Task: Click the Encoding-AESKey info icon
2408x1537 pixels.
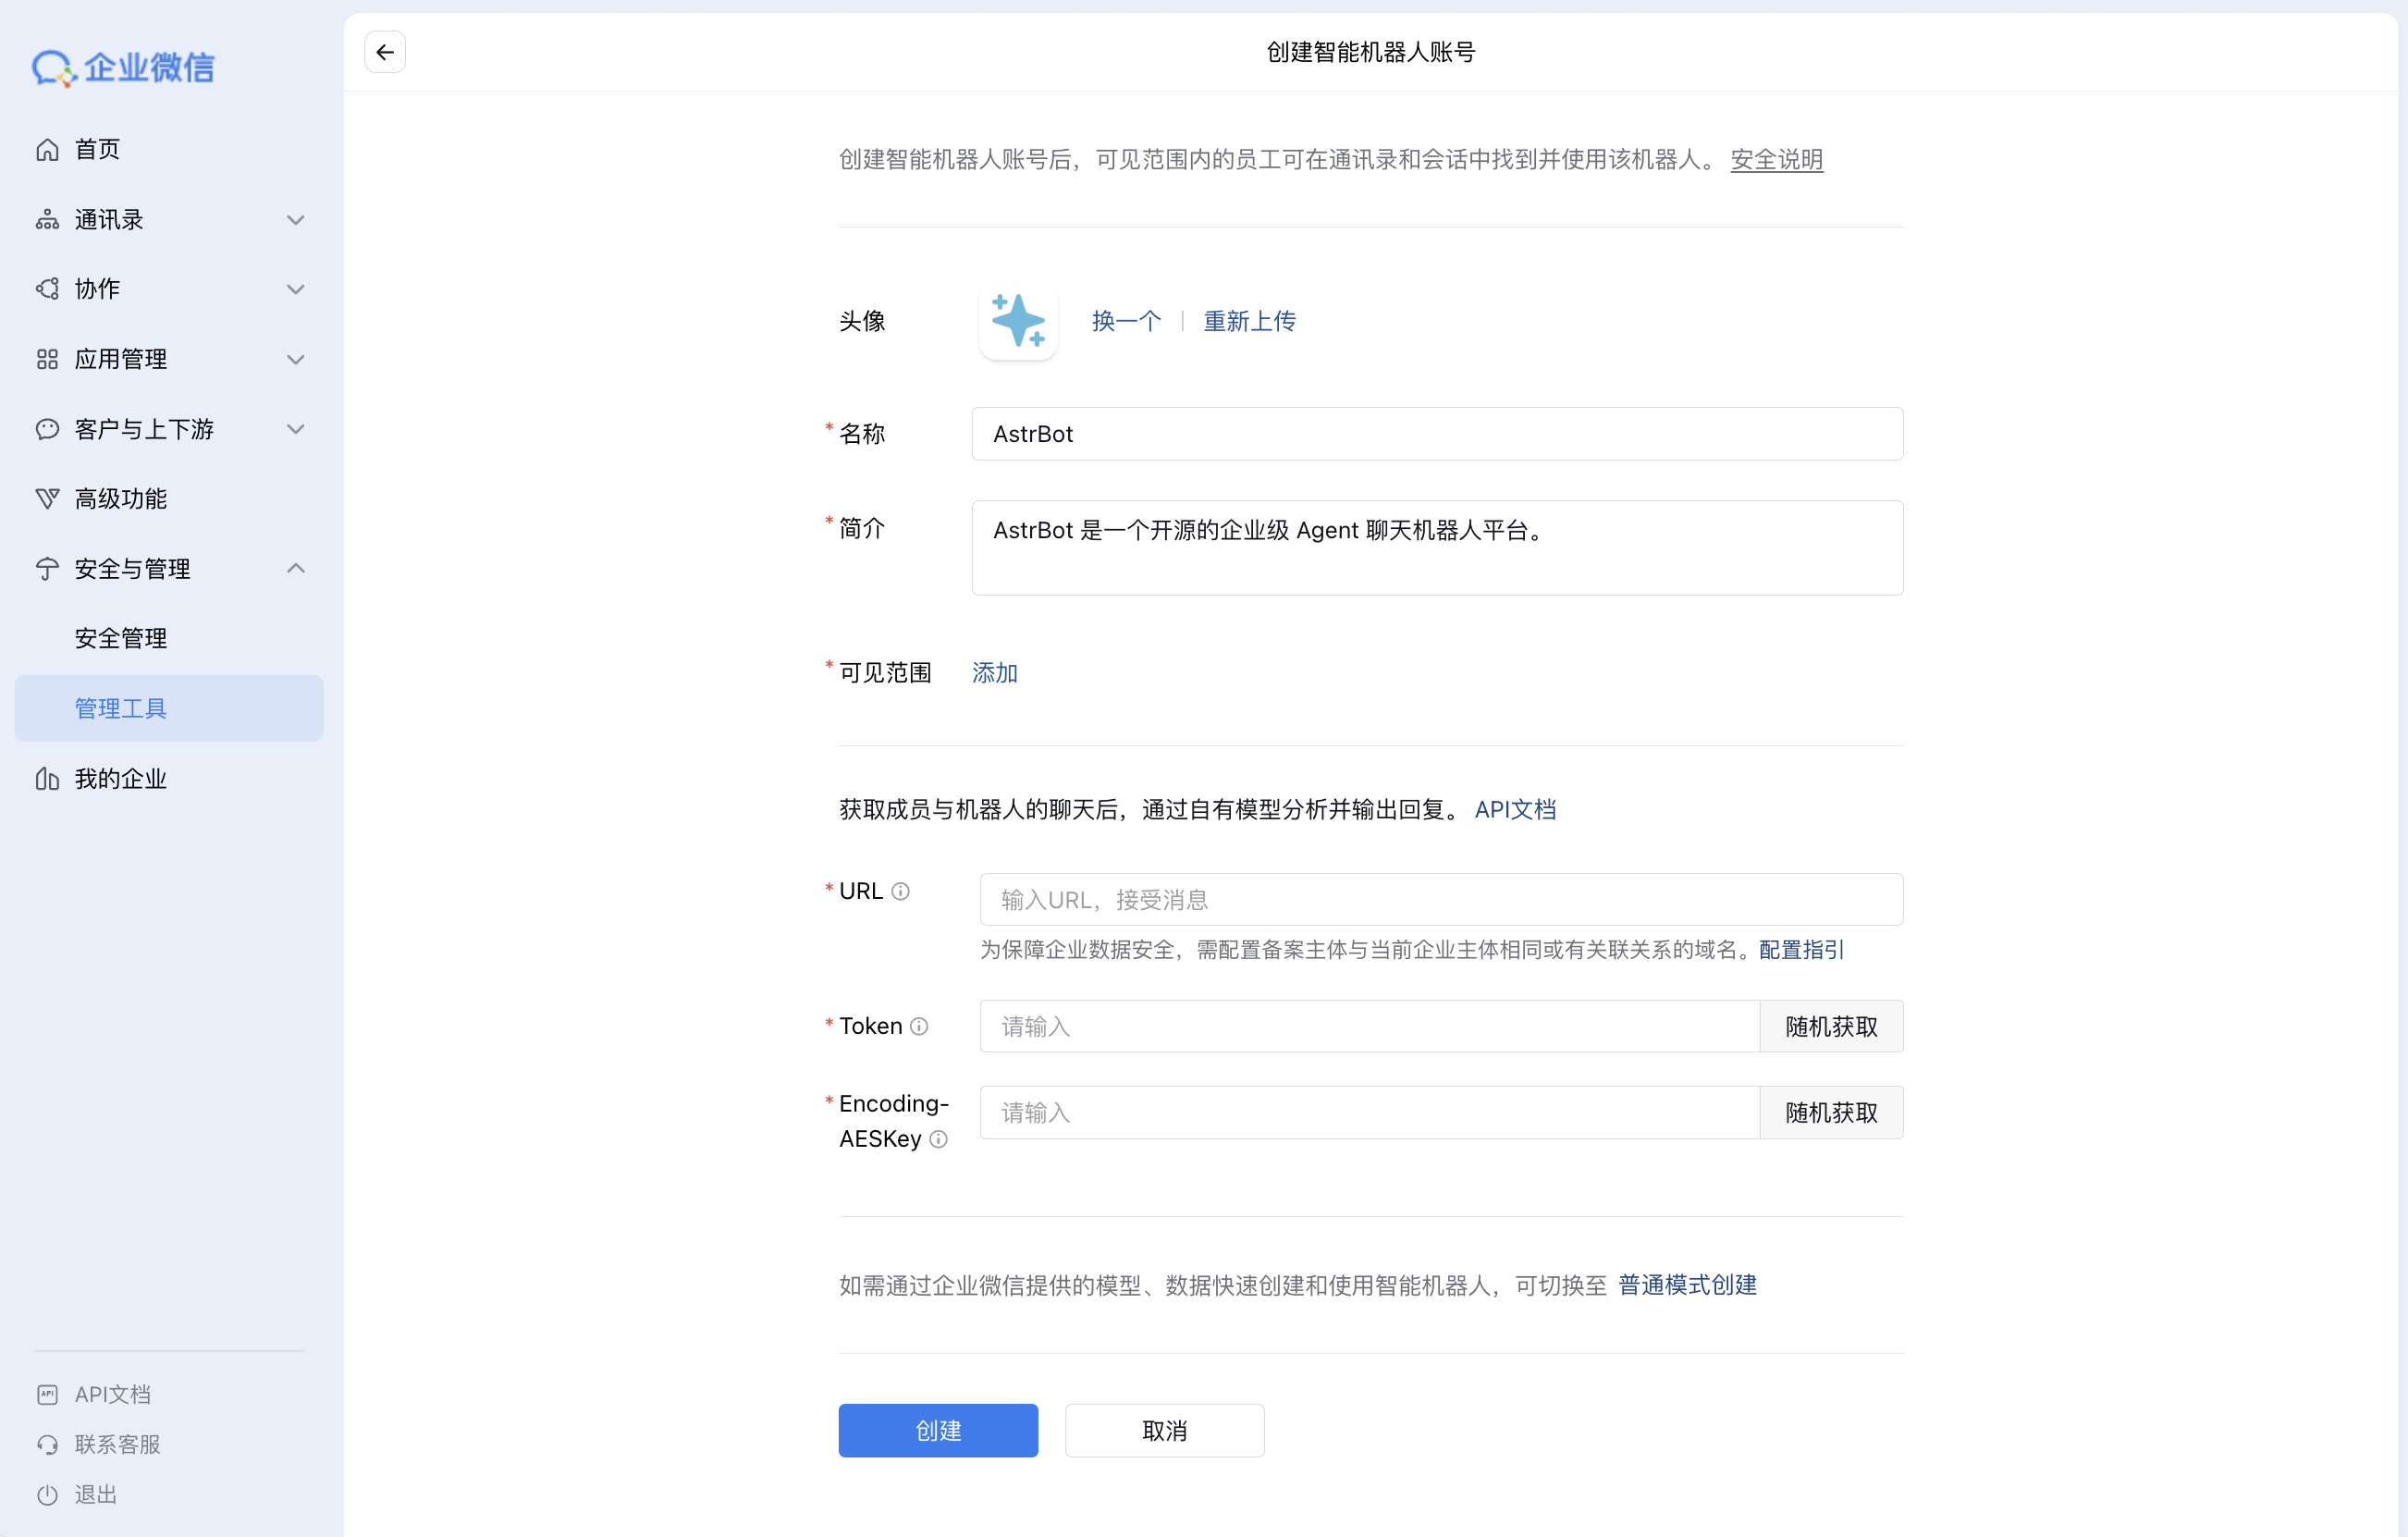Action: pyautogui.click(x=938, y=1139)
